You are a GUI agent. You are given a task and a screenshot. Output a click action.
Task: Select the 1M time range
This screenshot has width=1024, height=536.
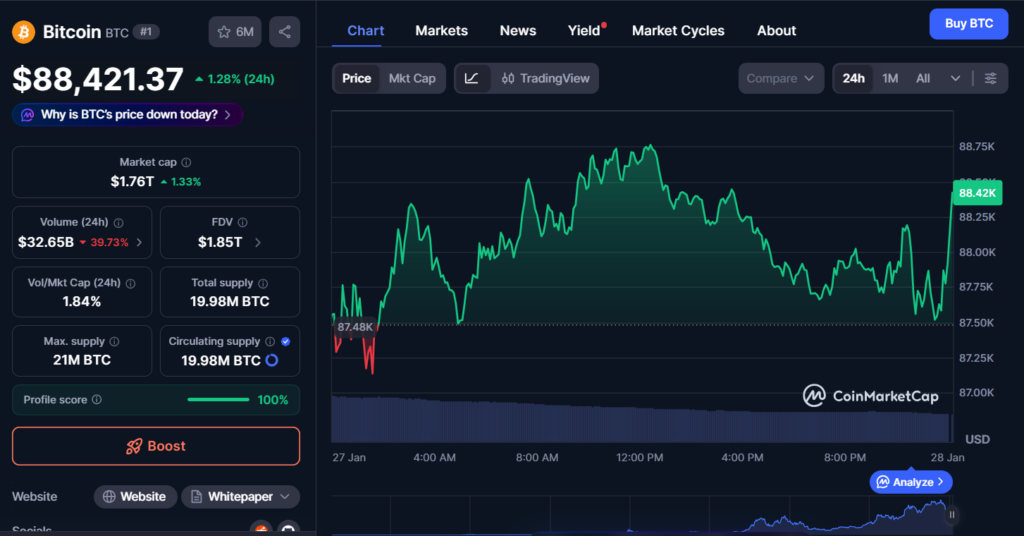[x=890, y=78]
